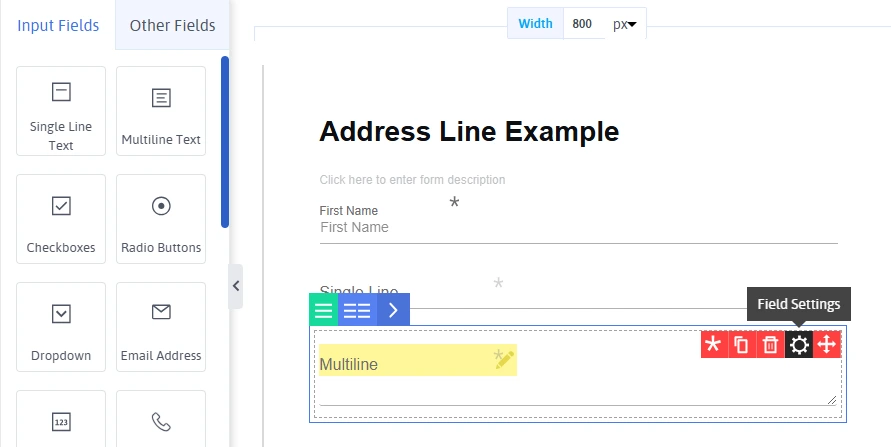Edit Multiline label with pencil icon

pos(504,360)
